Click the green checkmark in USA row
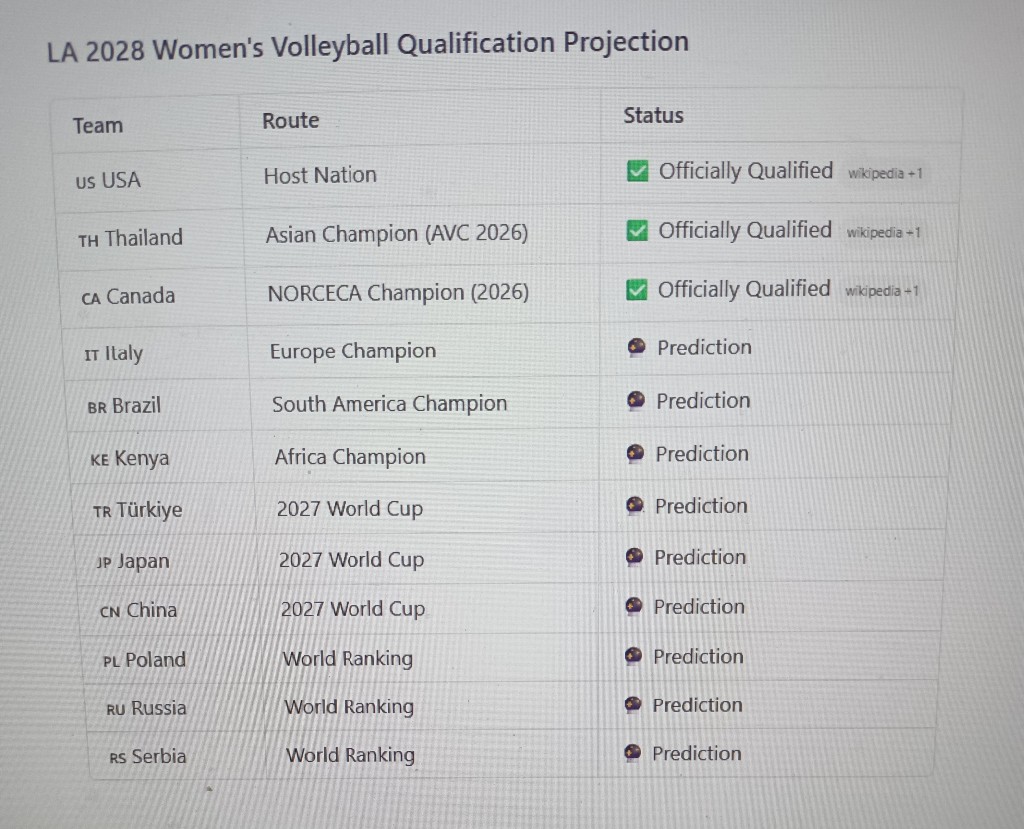 coord(637,172)
